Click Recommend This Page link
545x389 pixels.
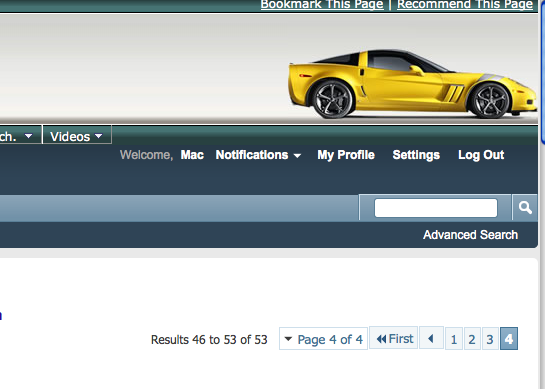pos(465,5)
